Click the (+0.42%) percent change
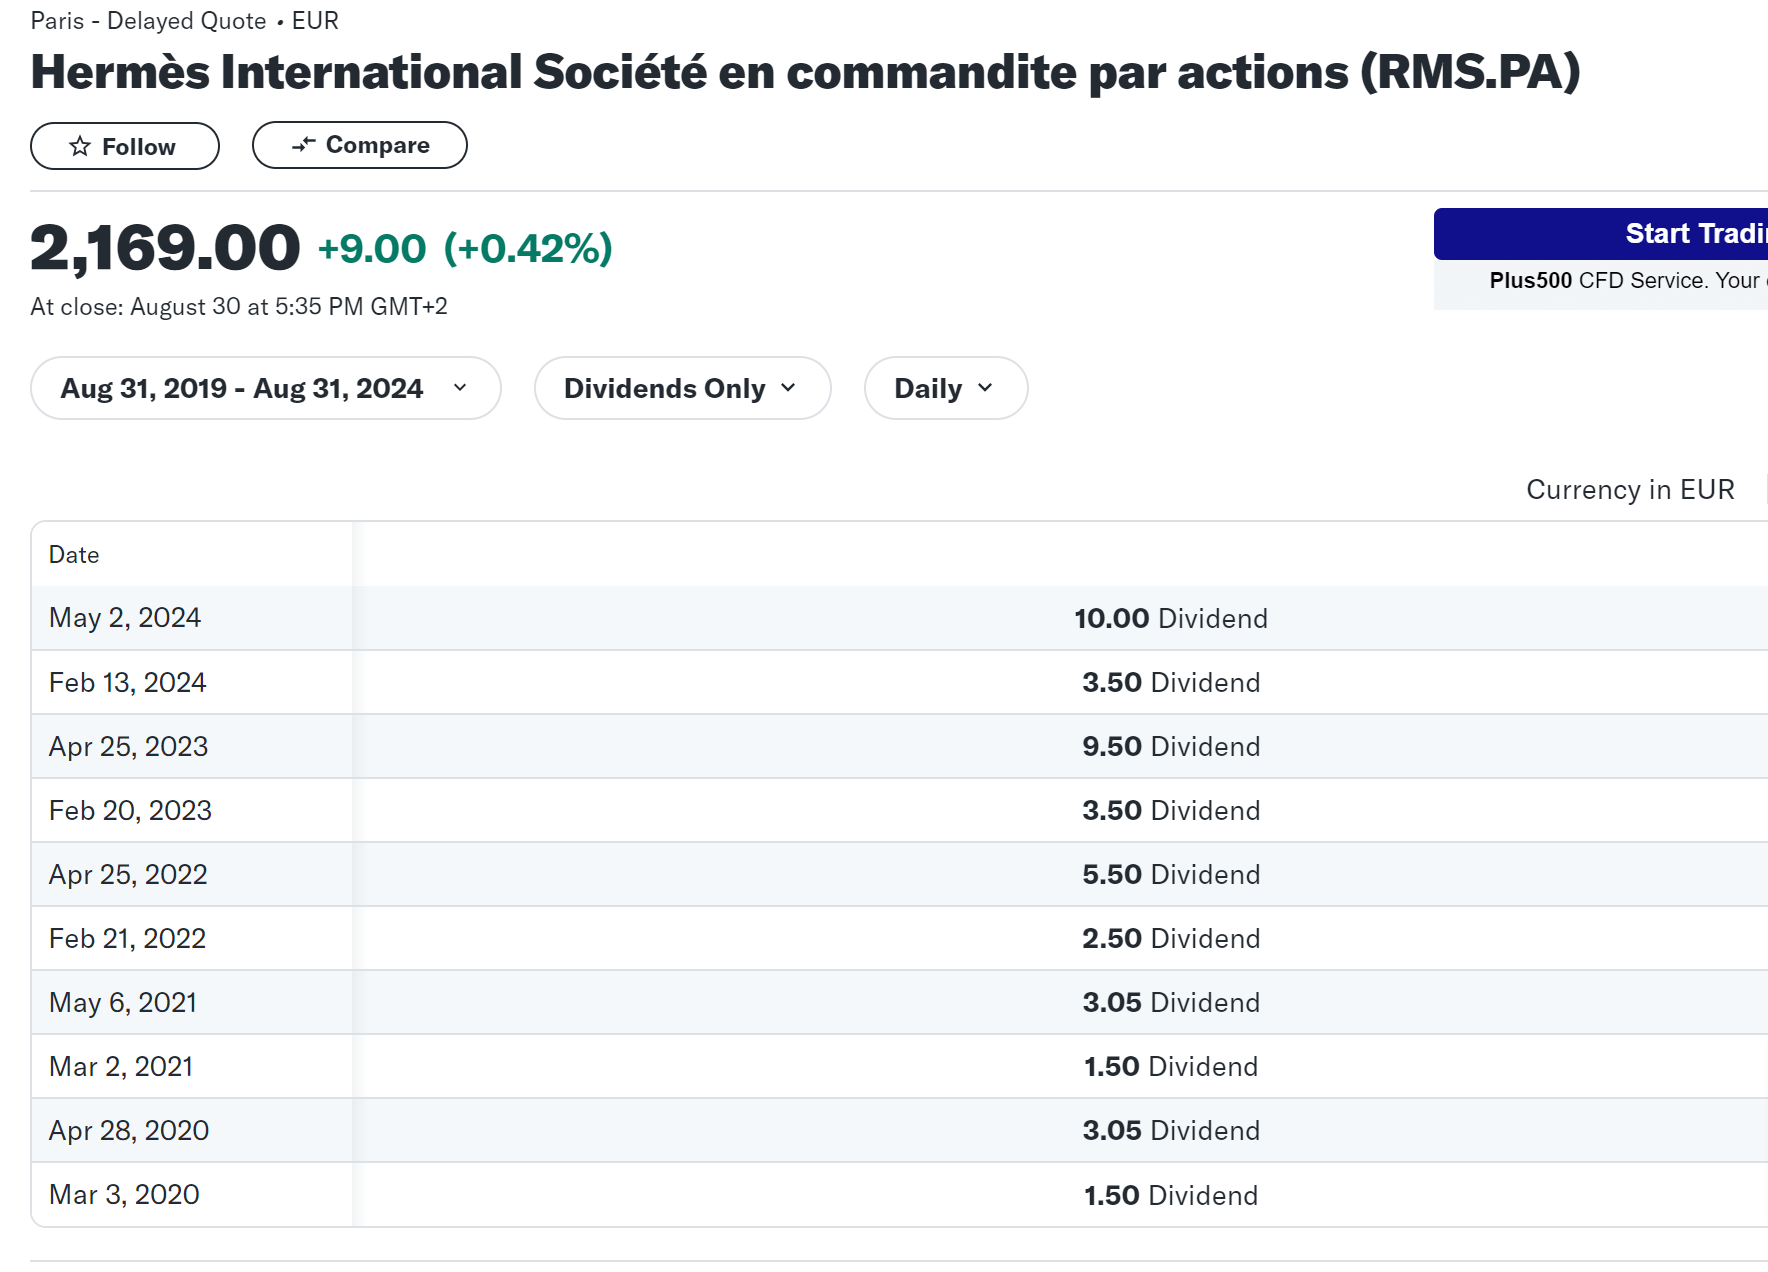 pos(528,249)
